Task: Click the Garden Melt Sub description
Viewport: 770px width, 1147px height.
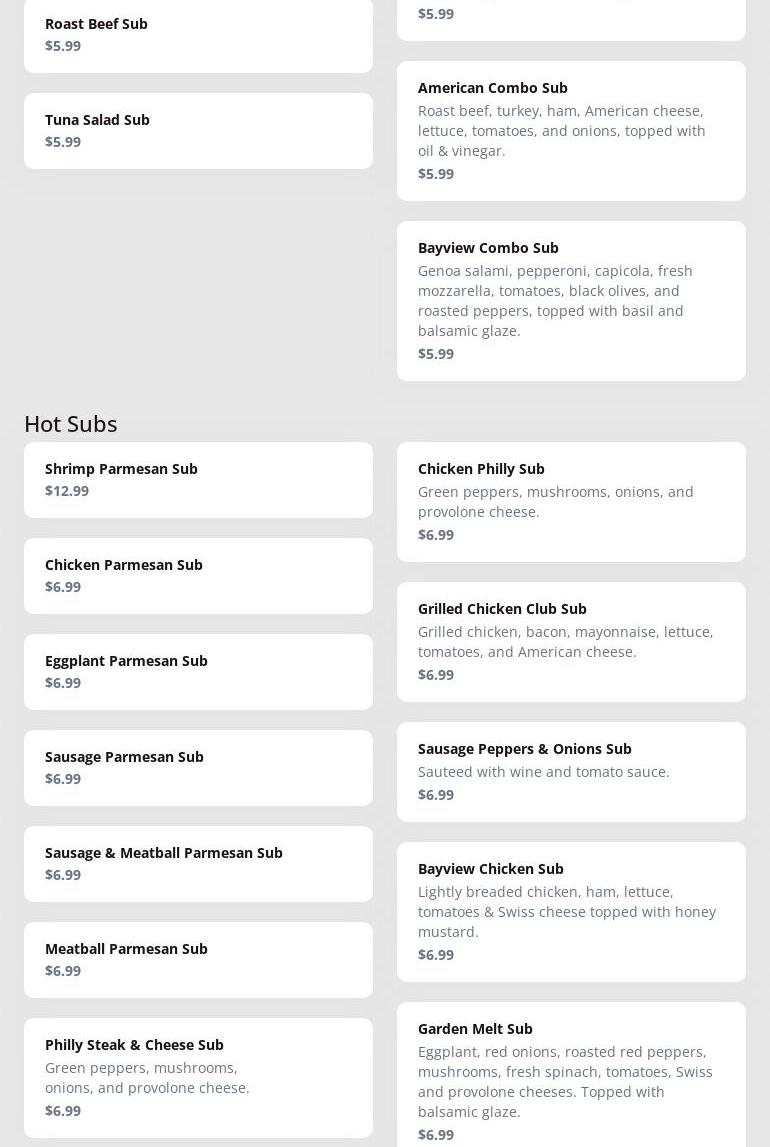Action: (565, 1081)
